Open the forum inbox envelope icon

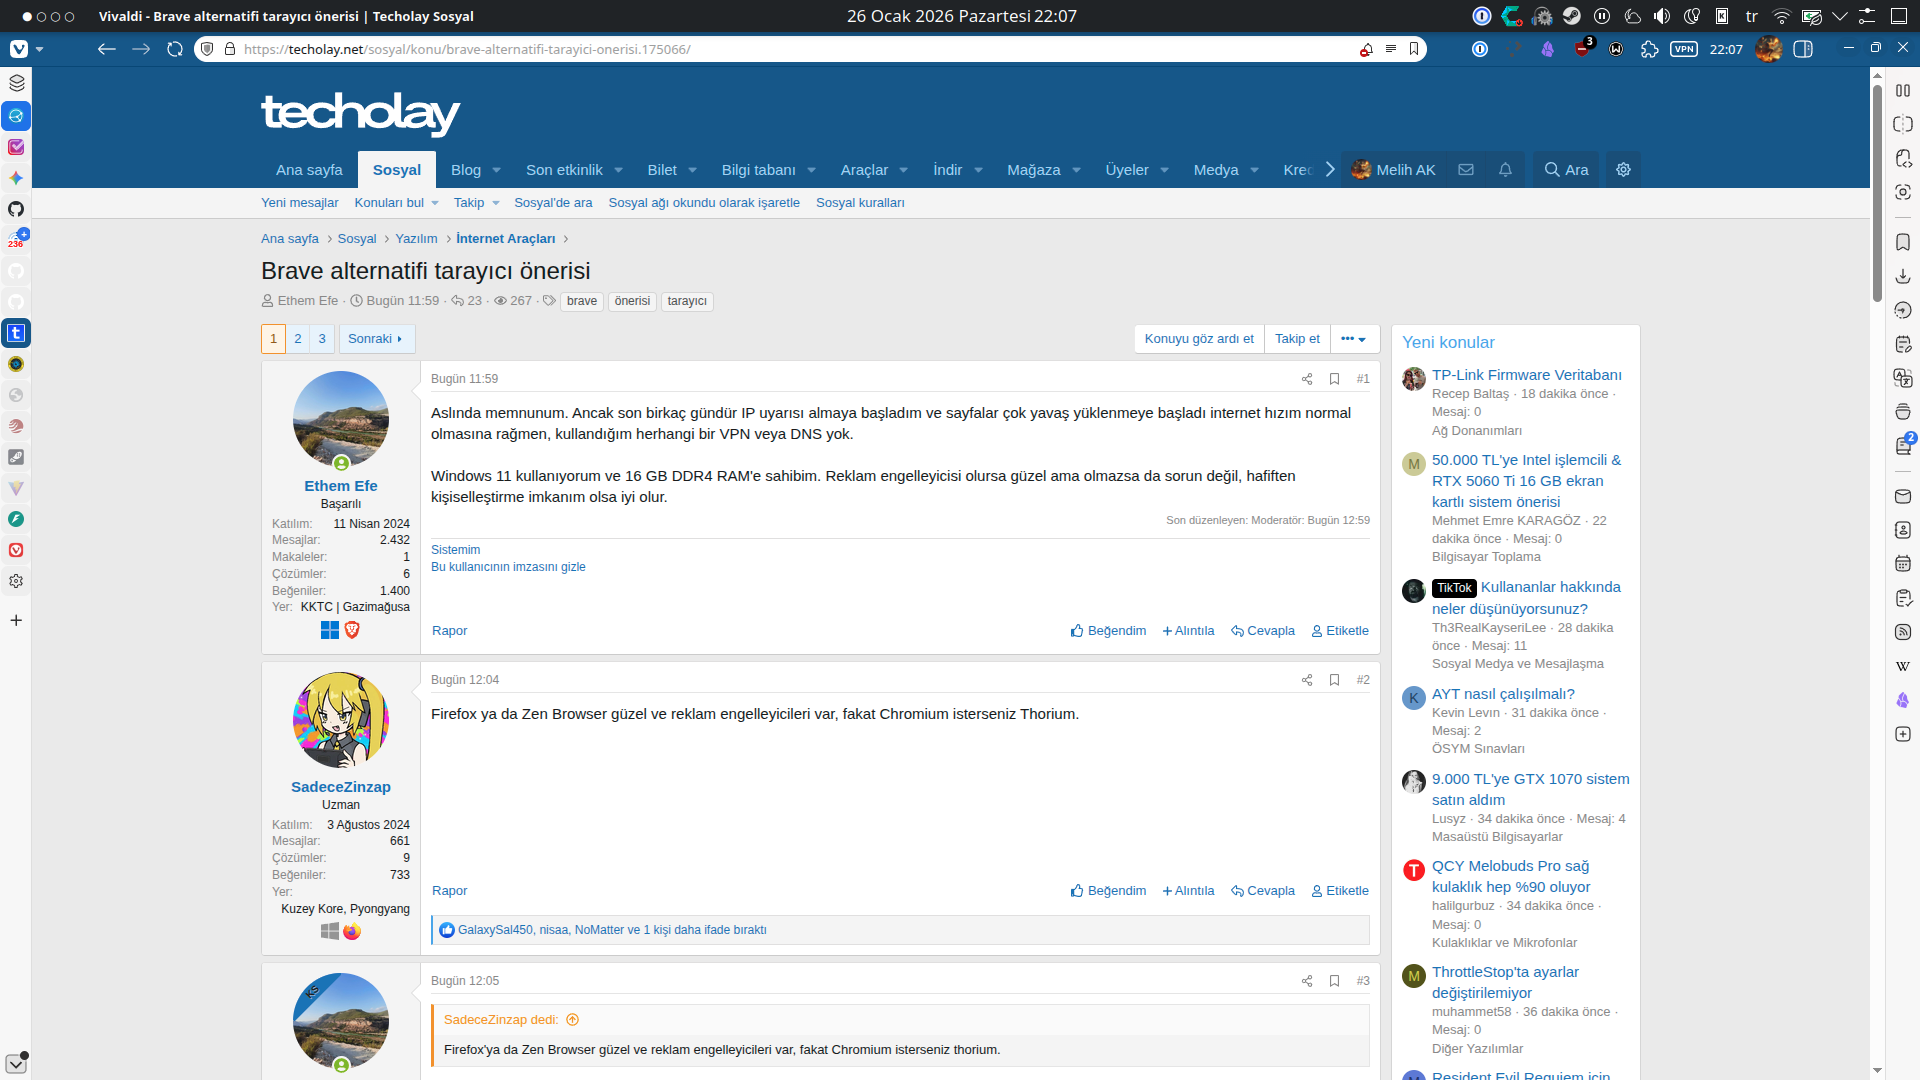(1466, 170)
